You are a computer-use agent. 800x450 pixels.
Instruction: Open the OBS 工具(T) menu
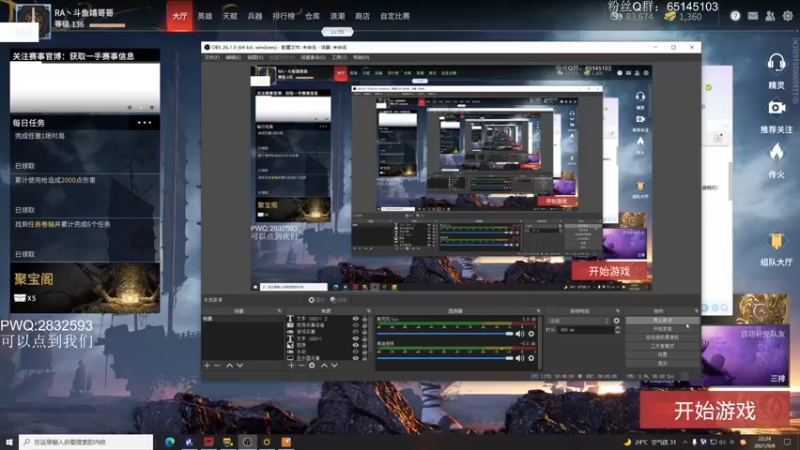339,58
